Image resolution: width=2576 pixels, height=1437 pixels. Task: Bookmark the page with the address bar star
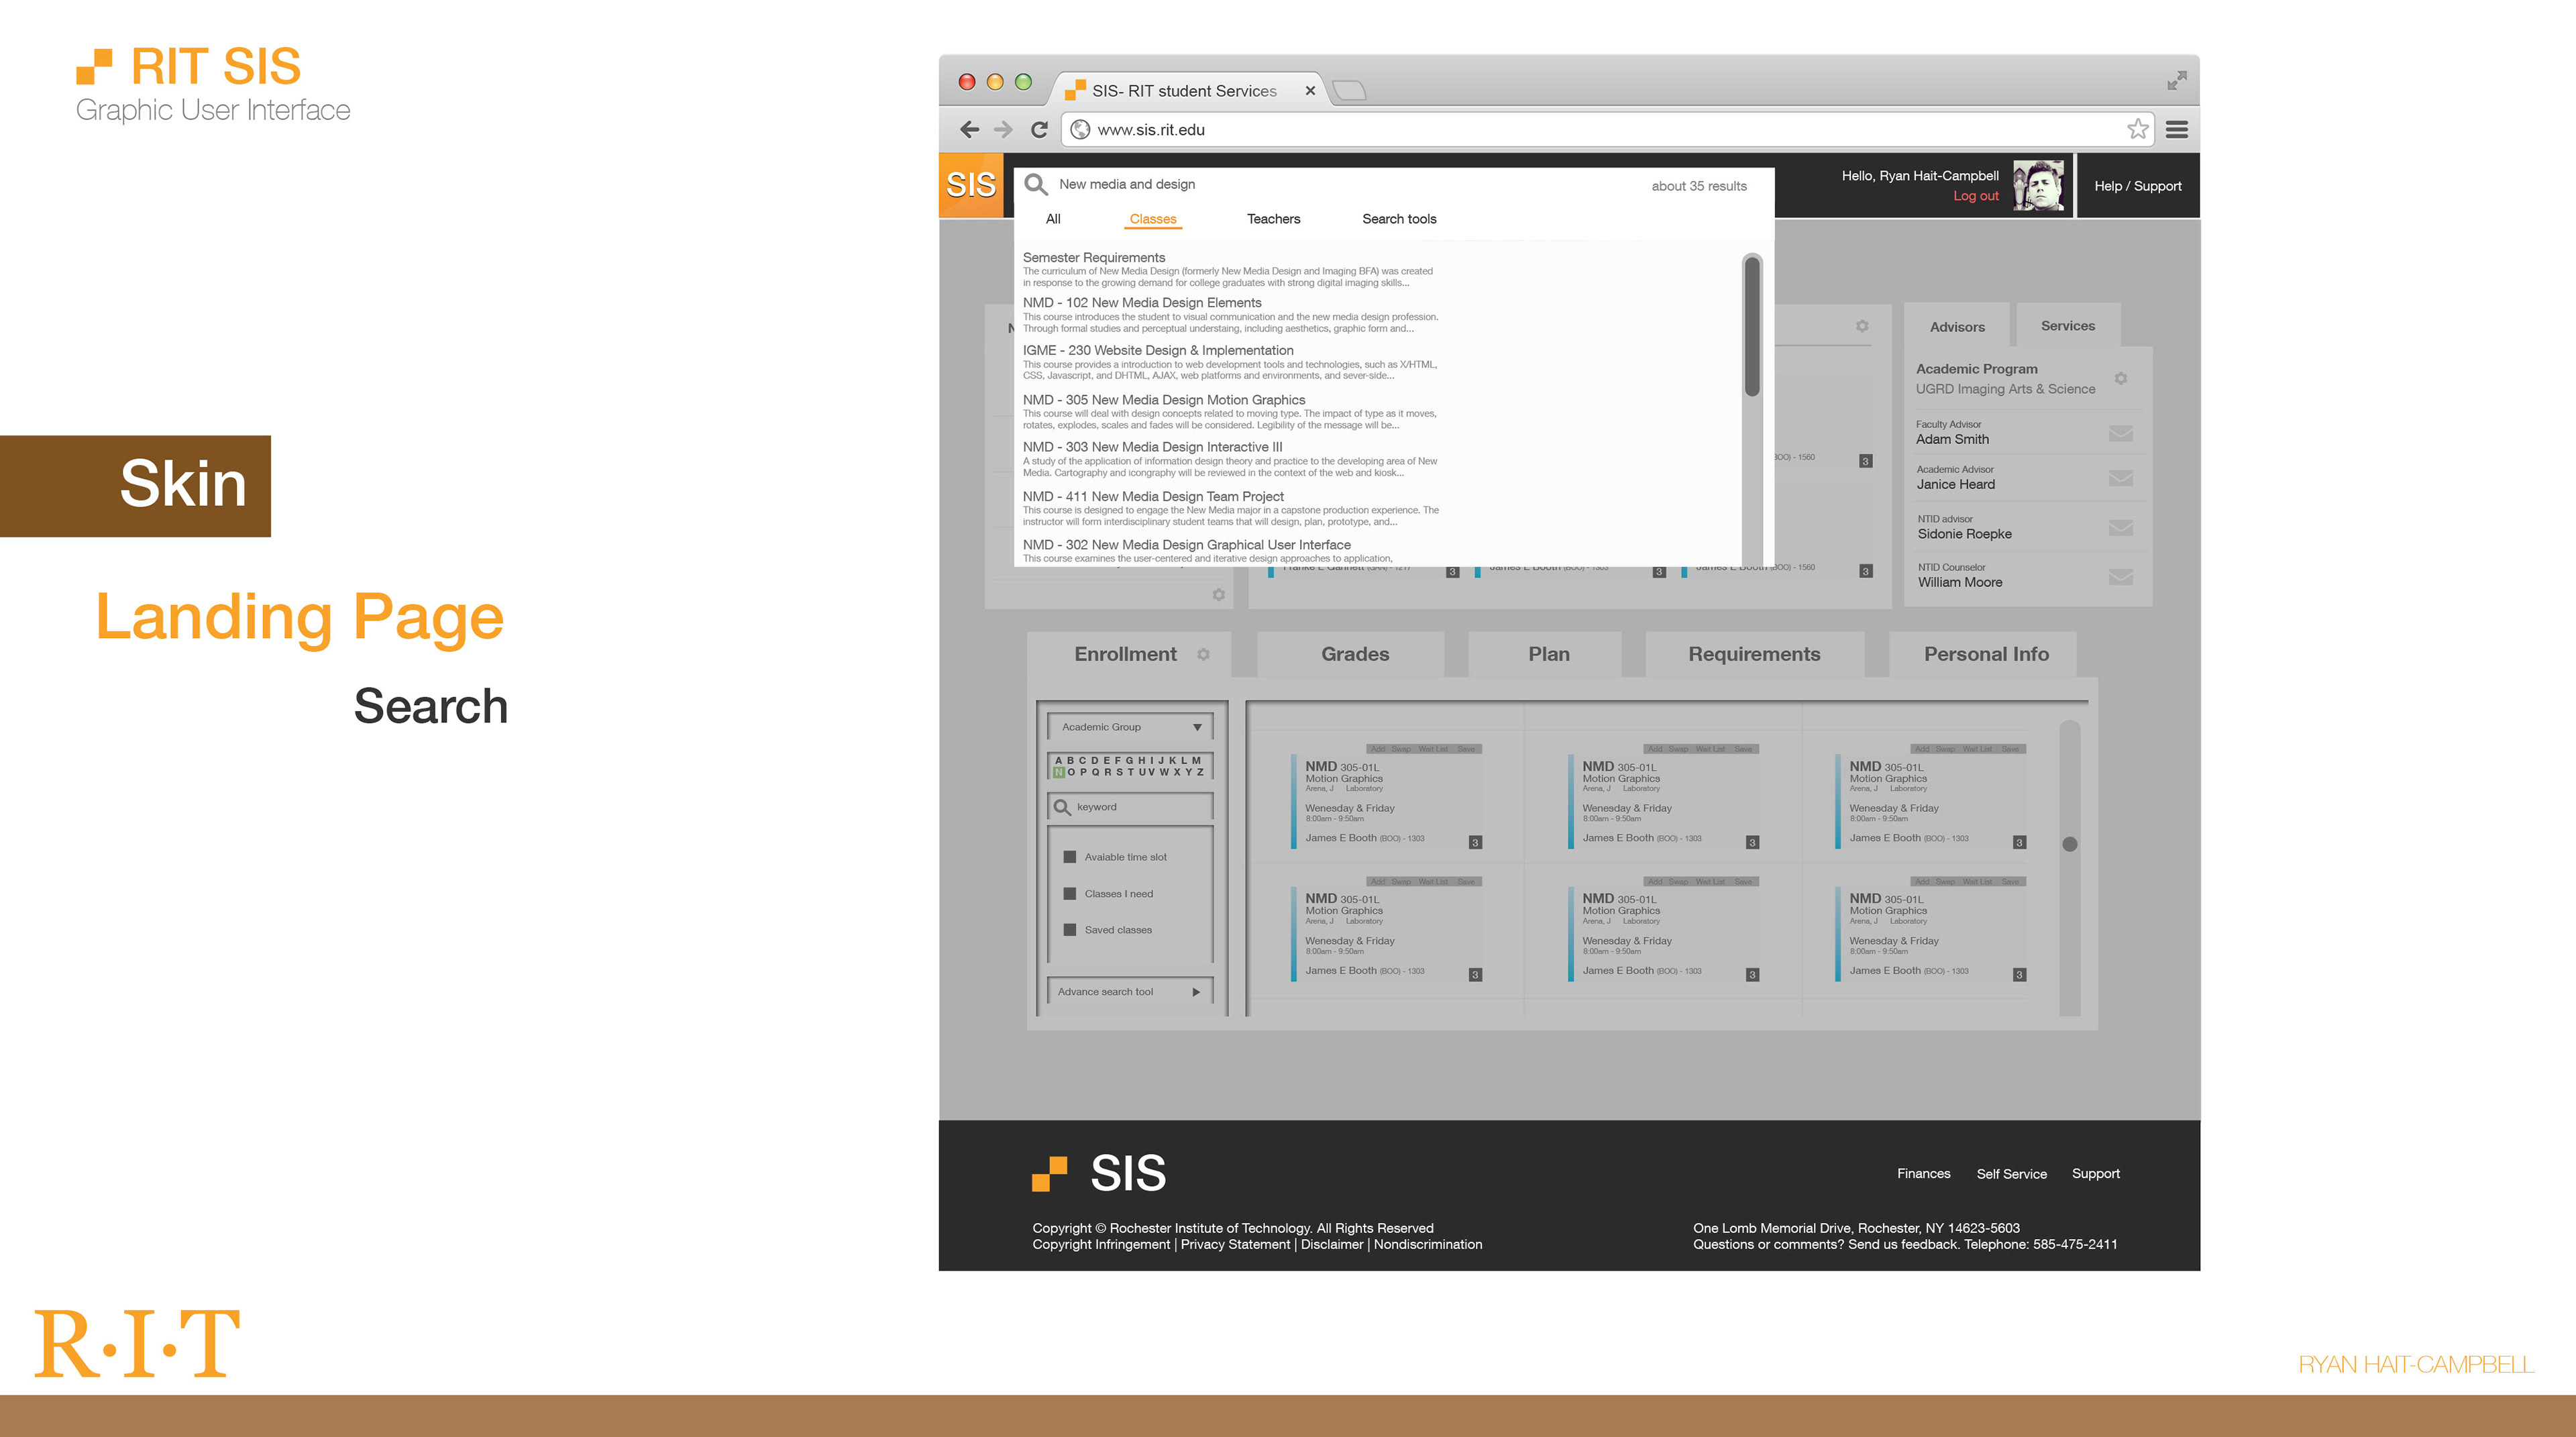pos(2138,129)
